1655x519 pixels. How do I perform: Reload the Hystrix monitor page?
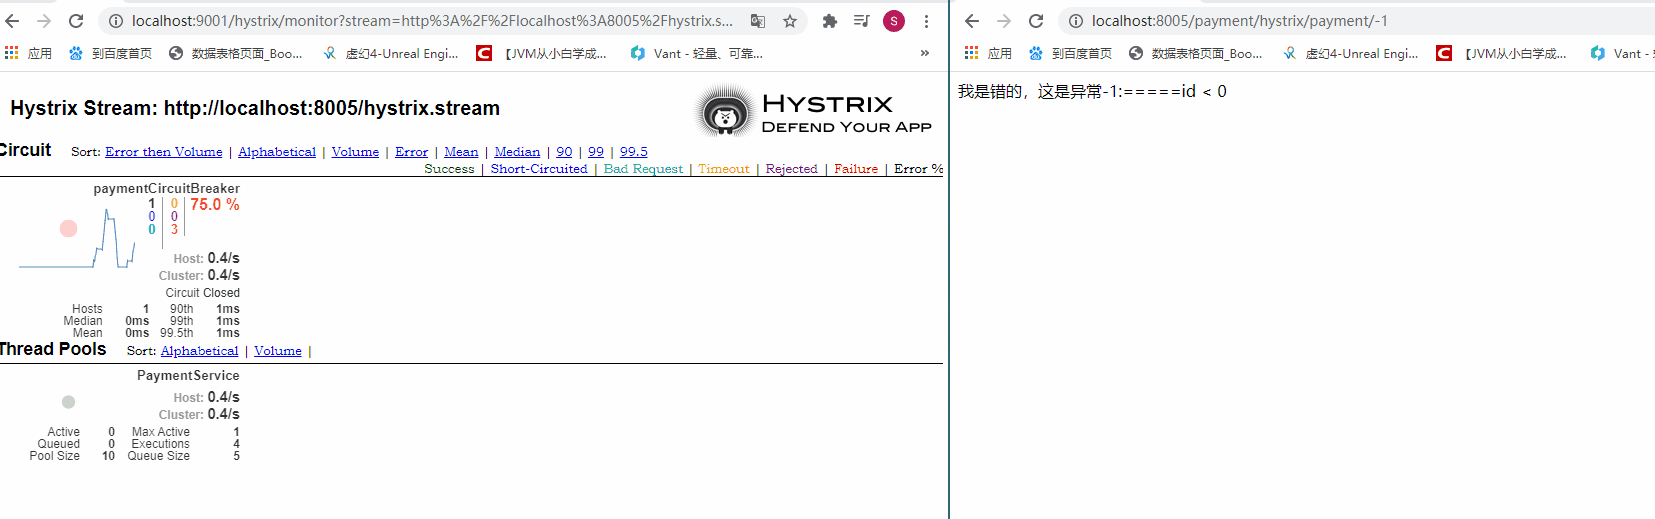click(76, 21)
